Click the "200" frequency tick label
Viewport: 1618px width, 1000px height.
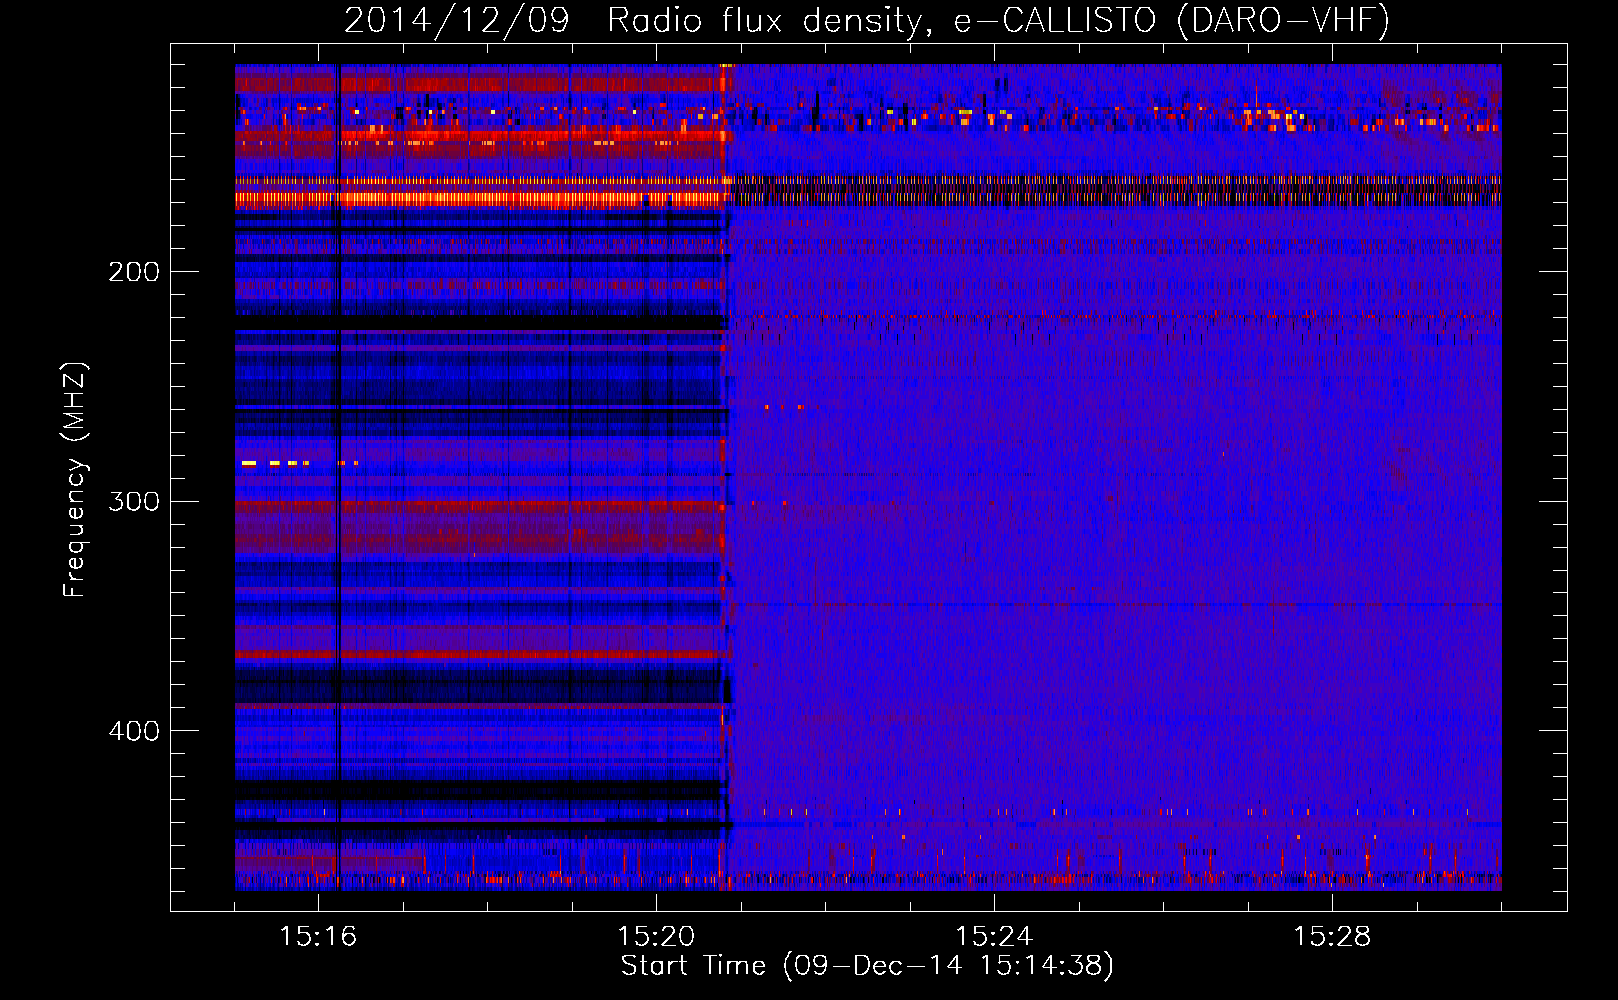tap(133, 272)
